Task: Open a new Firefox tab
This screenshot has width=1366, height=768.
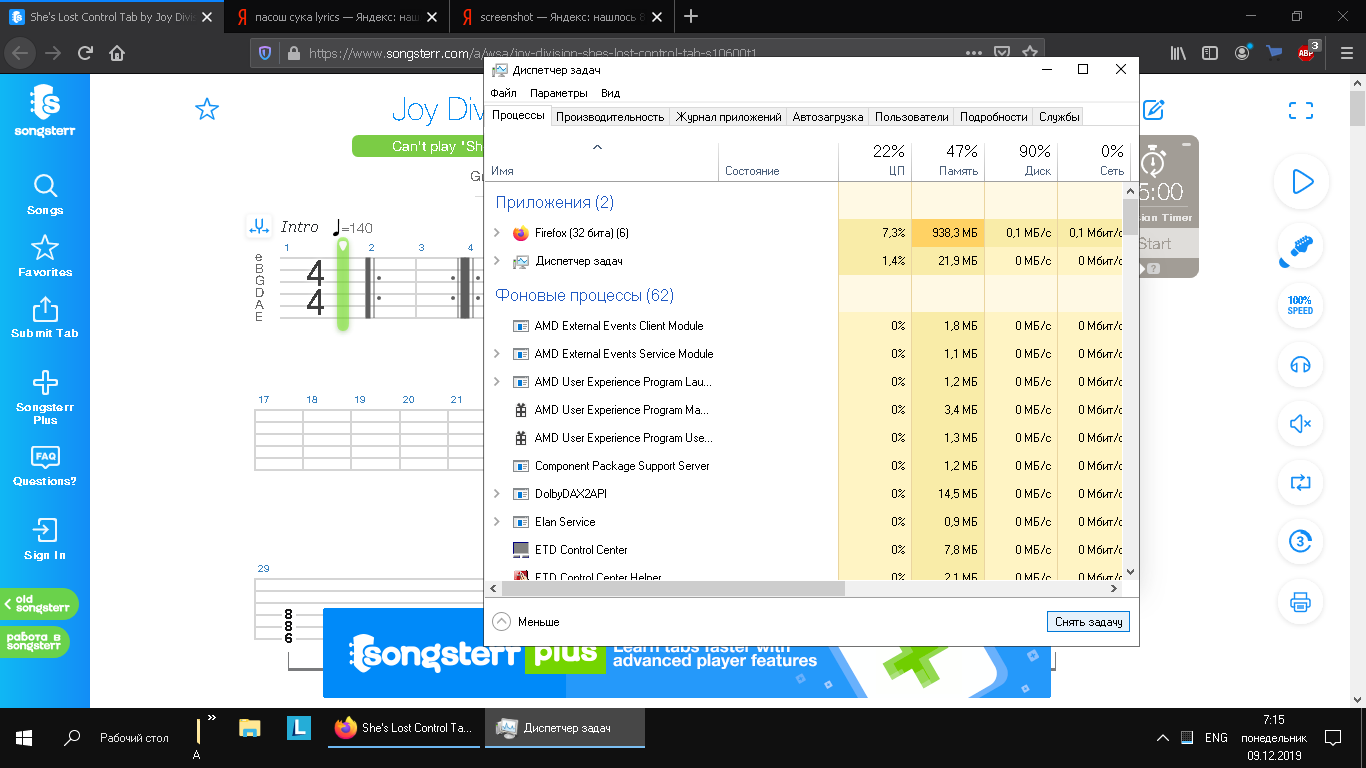Action: pos(691,16)
